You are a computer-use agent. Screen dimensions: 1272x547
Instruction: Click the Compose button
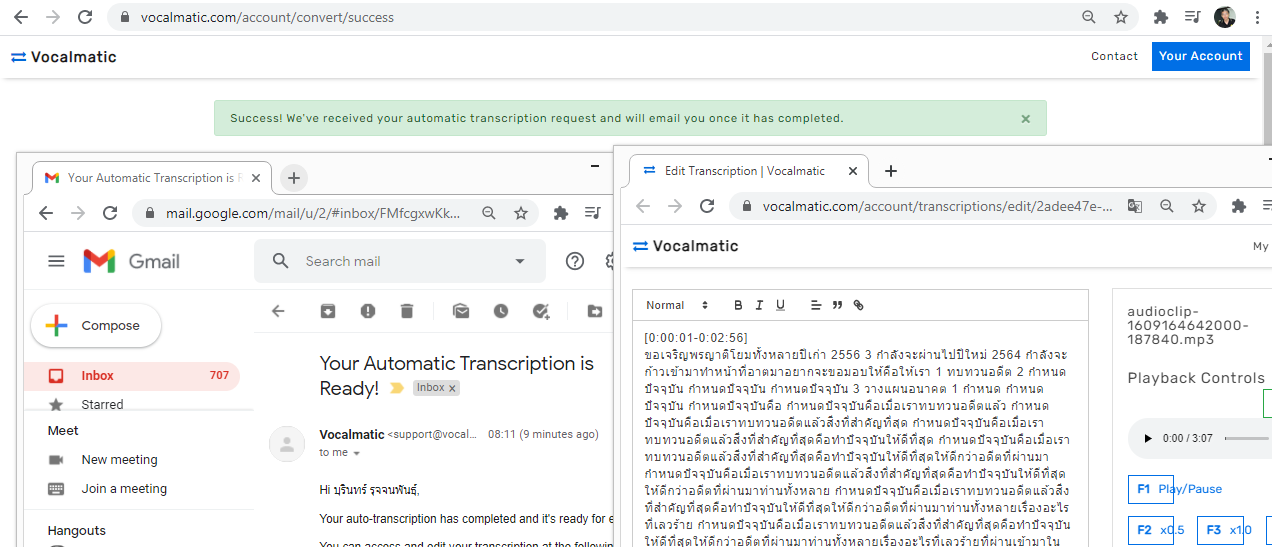pyautogui.click(x=96, y=326)
